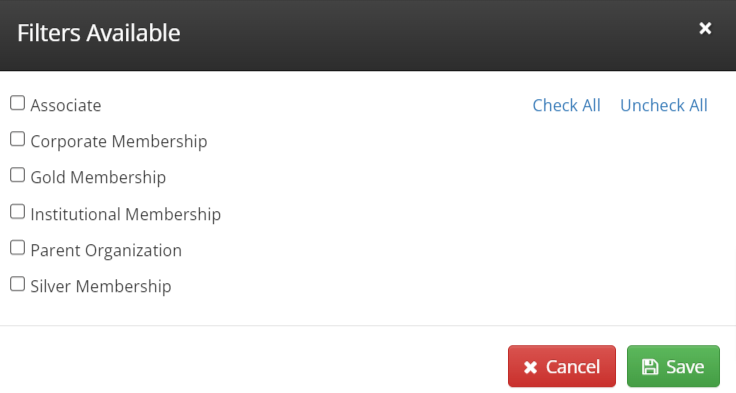Click the Uncheck All link
This screenshot has height=393, width=736.
coord(664,105)
